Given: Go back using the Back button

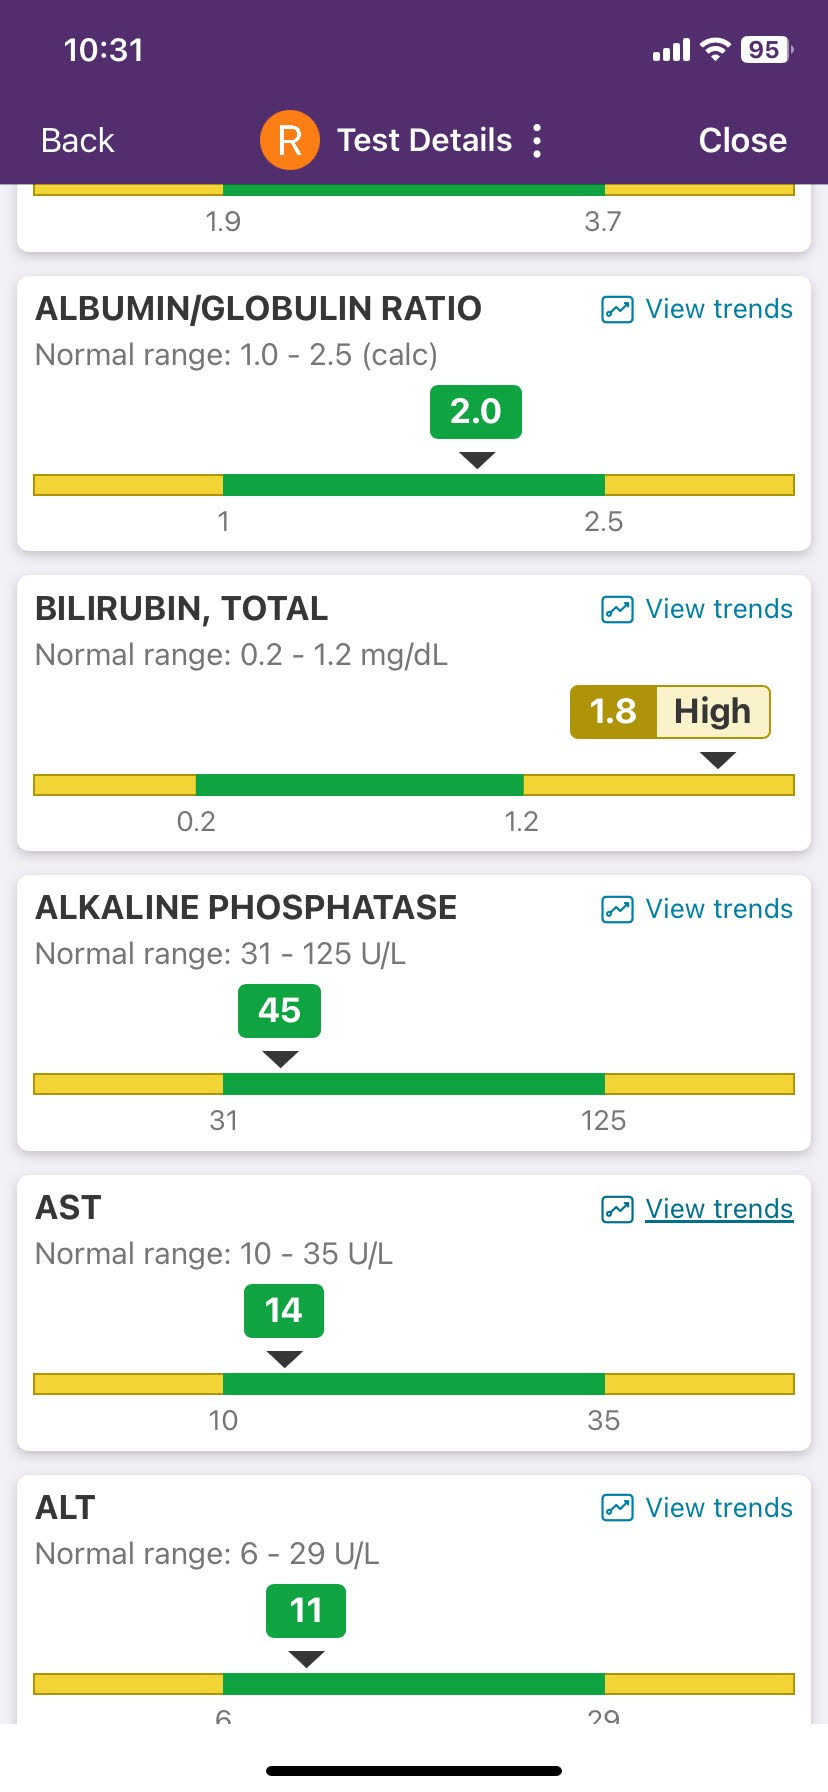Looking at the screenshot, I should (x=78, y=141).
